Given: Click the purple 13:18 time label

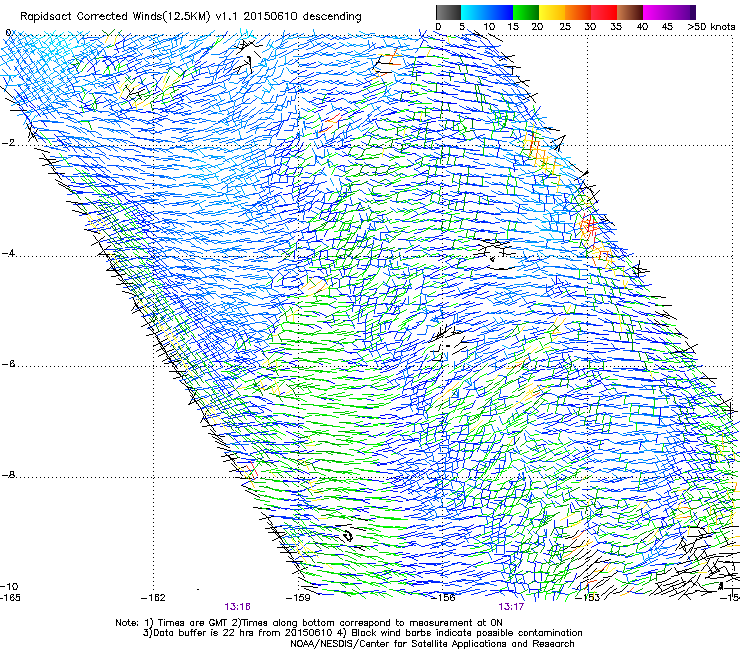Looking at the screenshot, I should (x=237, y=607).
